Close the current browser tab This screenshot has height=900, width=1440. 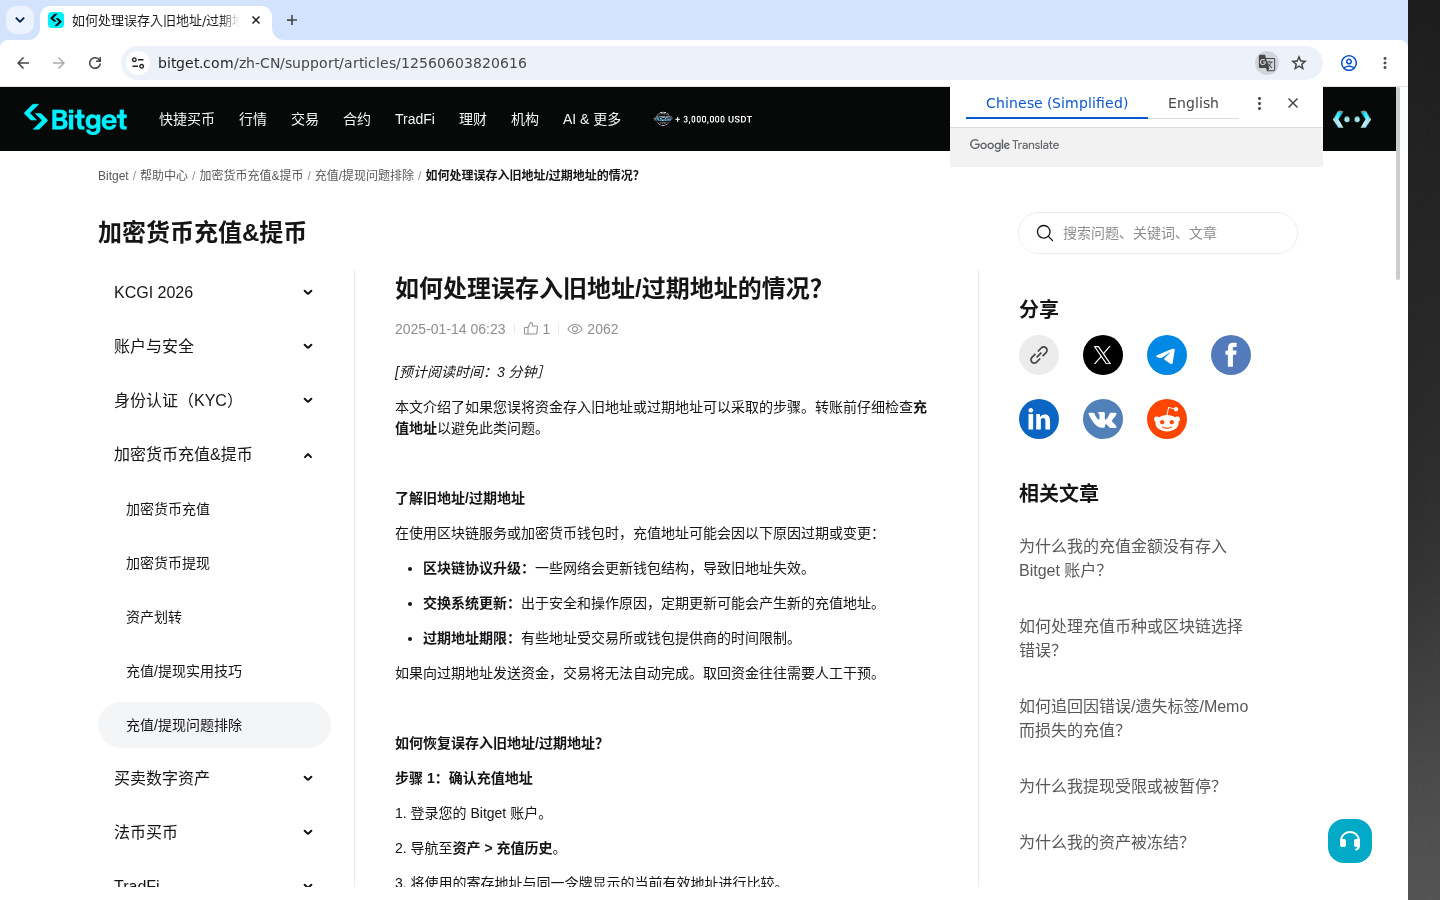point(256,20)
